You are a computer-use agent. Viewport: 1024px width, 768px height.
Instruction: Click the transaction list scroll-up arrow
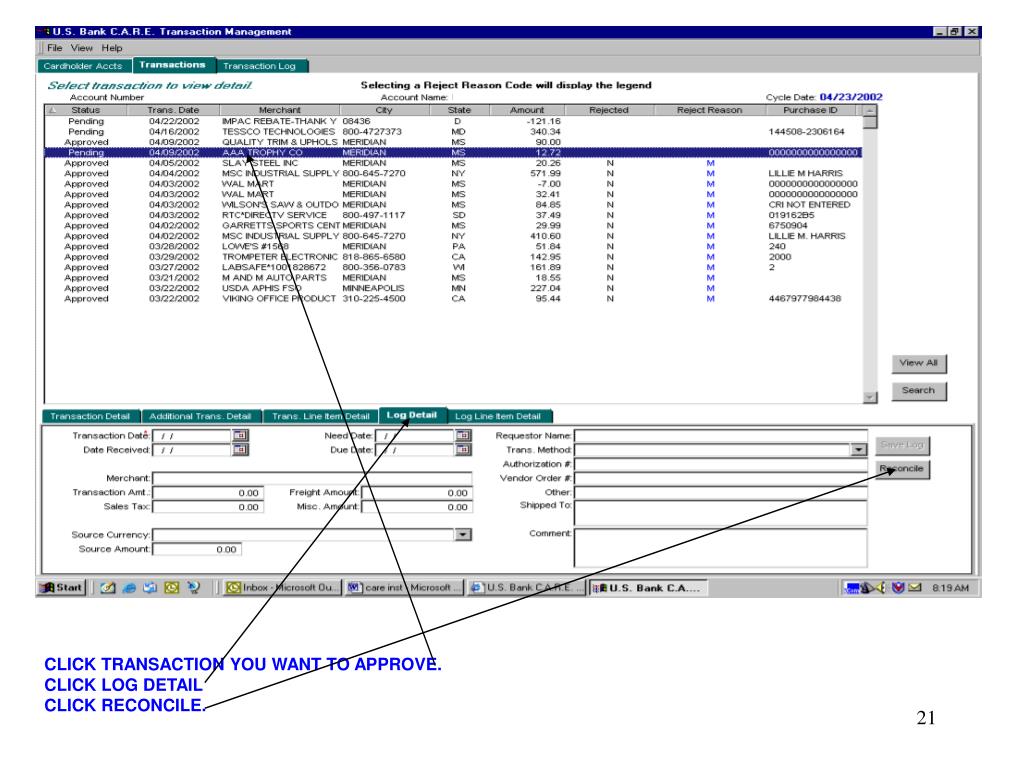click(869, 110)
